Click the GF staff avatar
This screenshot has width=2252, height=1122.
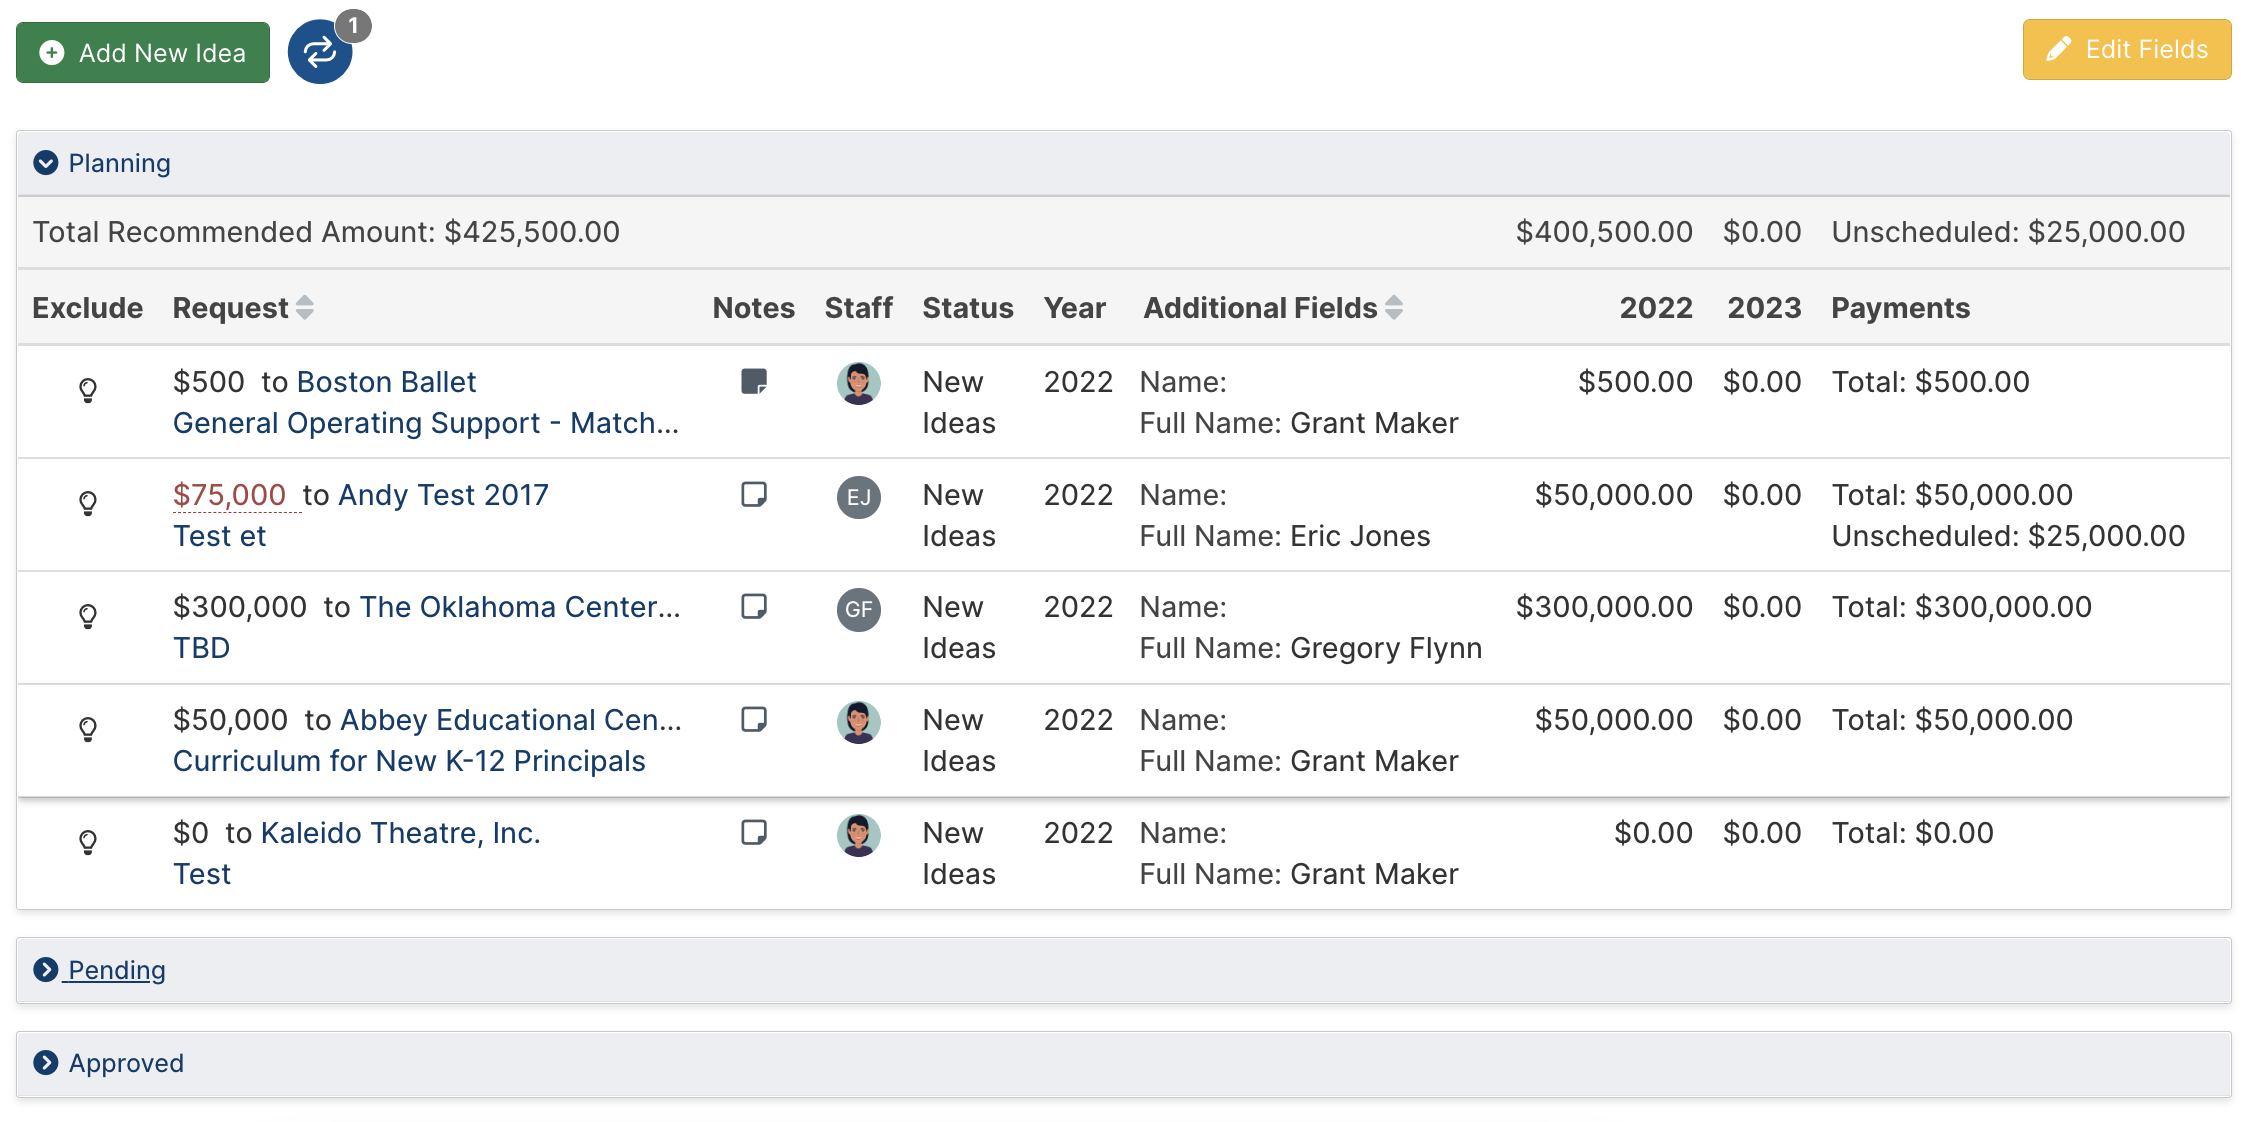[858, 609]
